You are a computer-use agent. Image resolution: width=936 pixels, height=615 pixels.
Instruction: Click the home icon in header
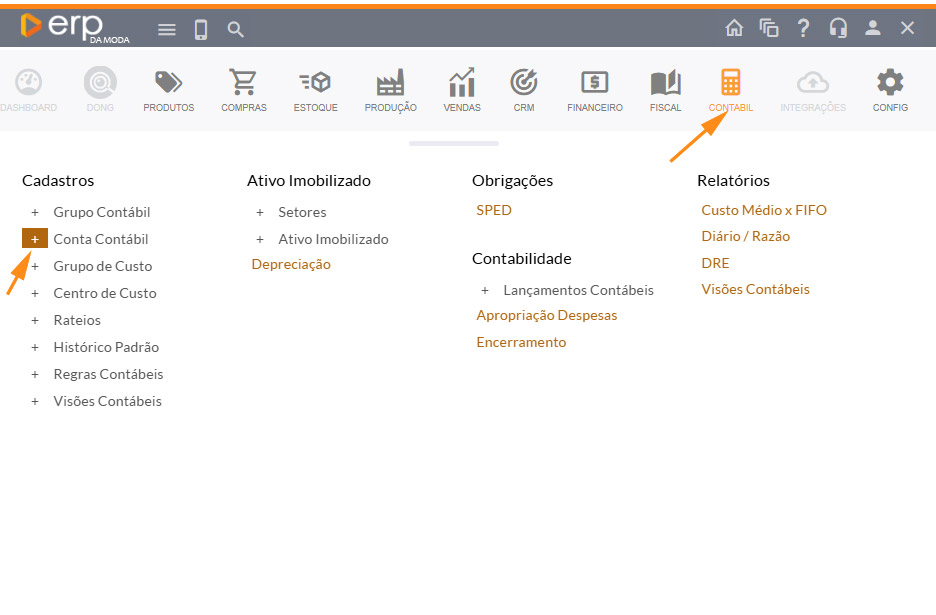pos(734,28)
